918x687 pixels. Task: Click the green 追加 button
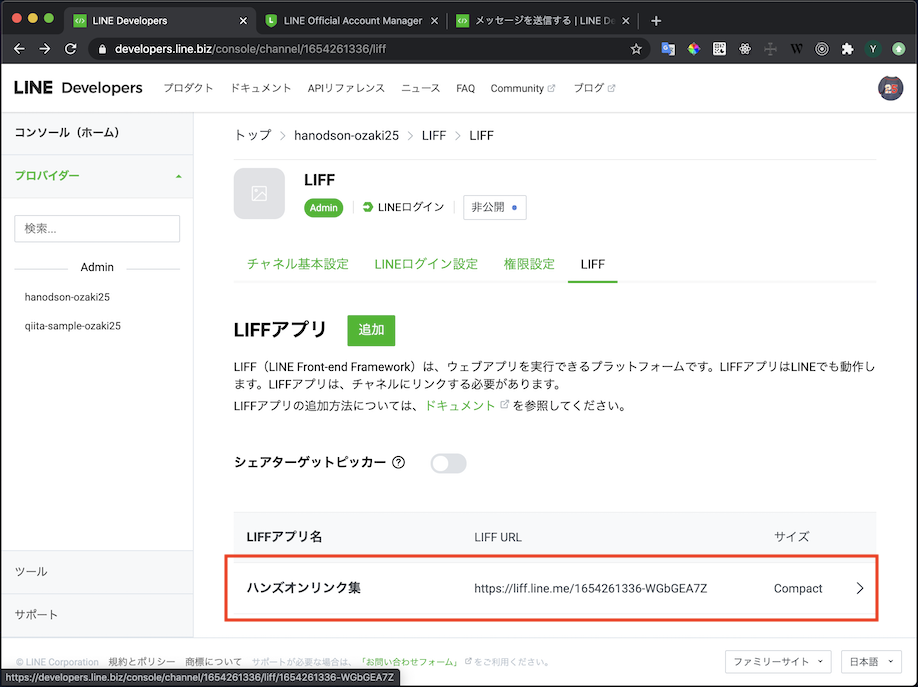(x=371, y=330)
